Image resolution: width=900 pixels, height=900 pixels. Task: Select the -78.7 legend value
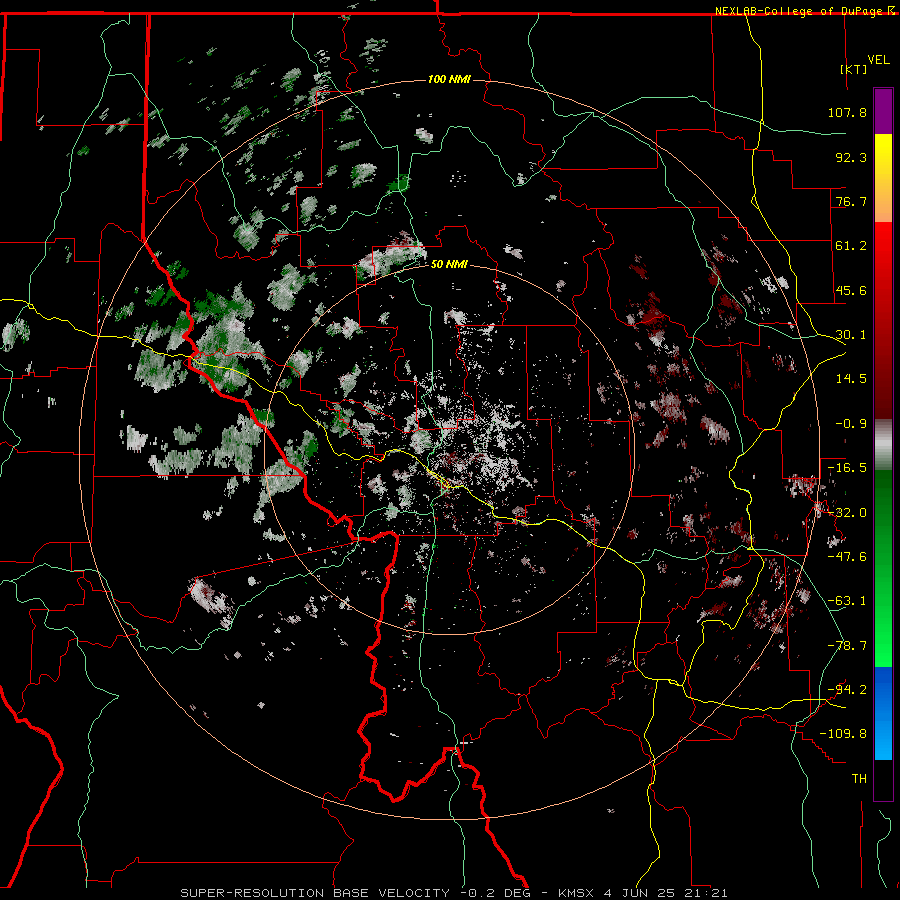coord(847,646)
